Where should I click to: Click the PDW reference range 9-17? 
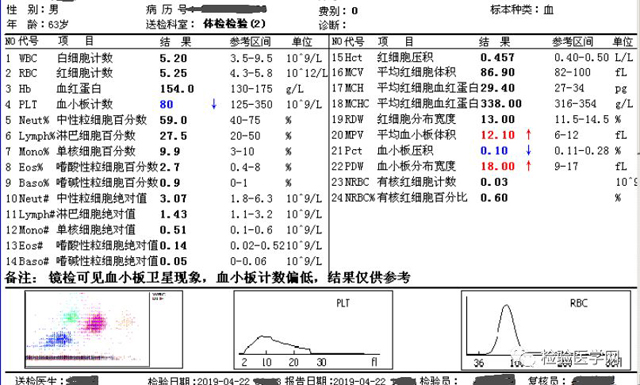coord(566,167)
